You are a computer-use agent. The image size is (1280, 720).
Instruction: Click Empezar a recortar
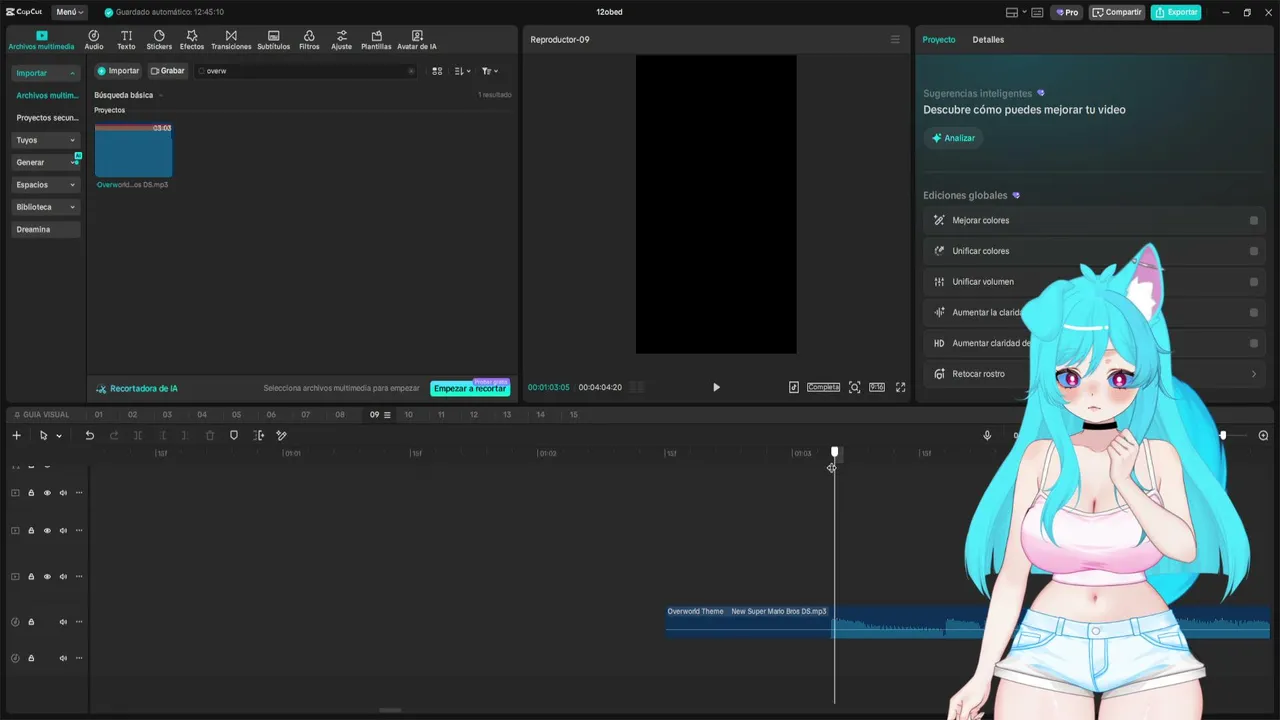click(470, 388)
